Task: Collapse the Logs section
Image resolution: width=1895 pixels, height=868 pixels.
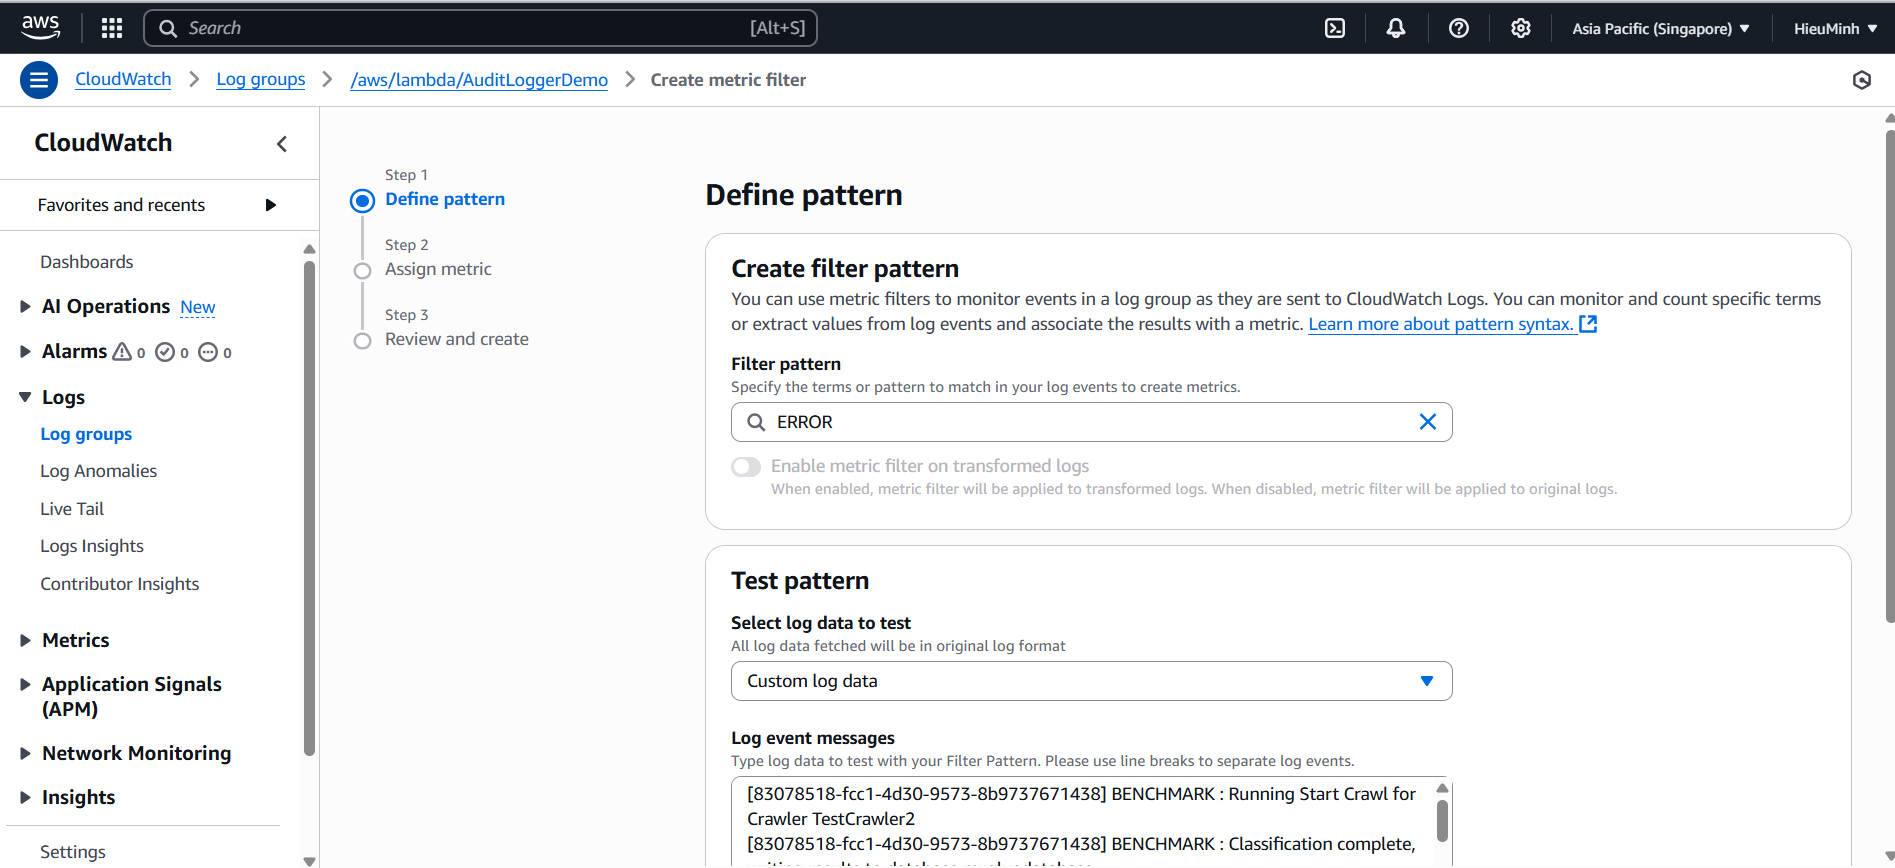Action: [x=25, y=397]
